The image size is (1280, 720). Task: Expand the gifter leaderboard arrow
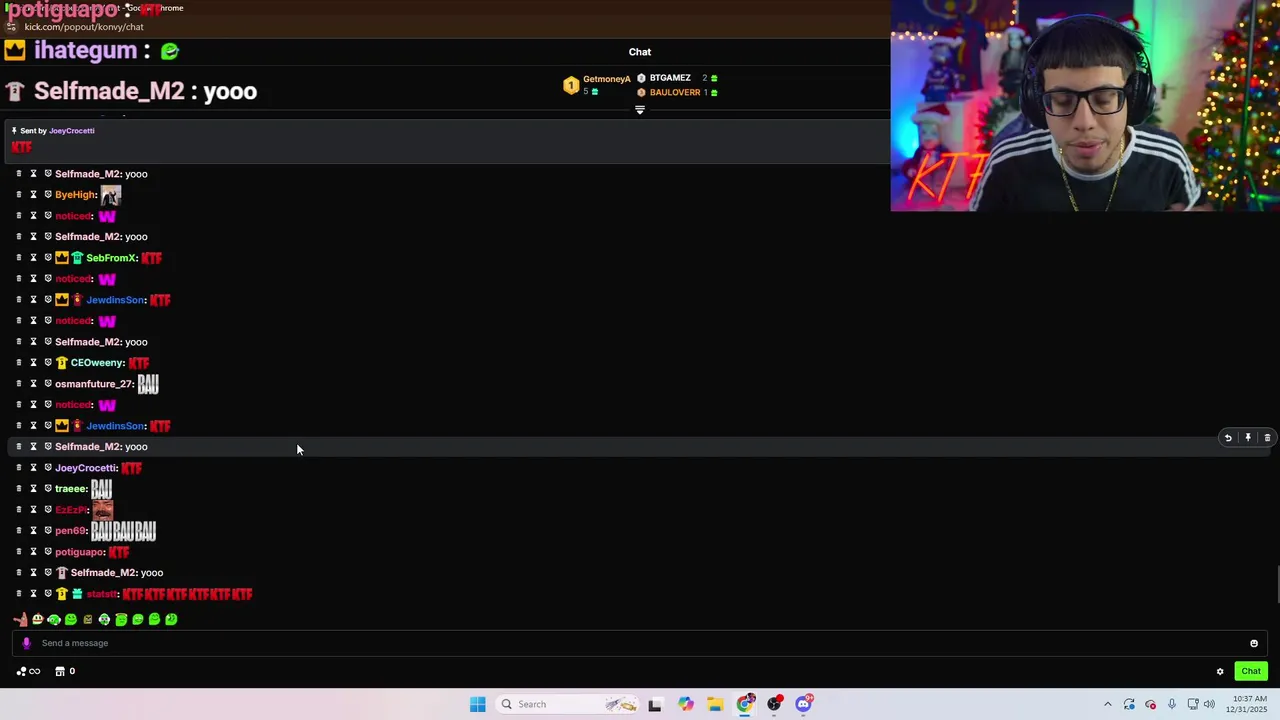pos(640,110)
